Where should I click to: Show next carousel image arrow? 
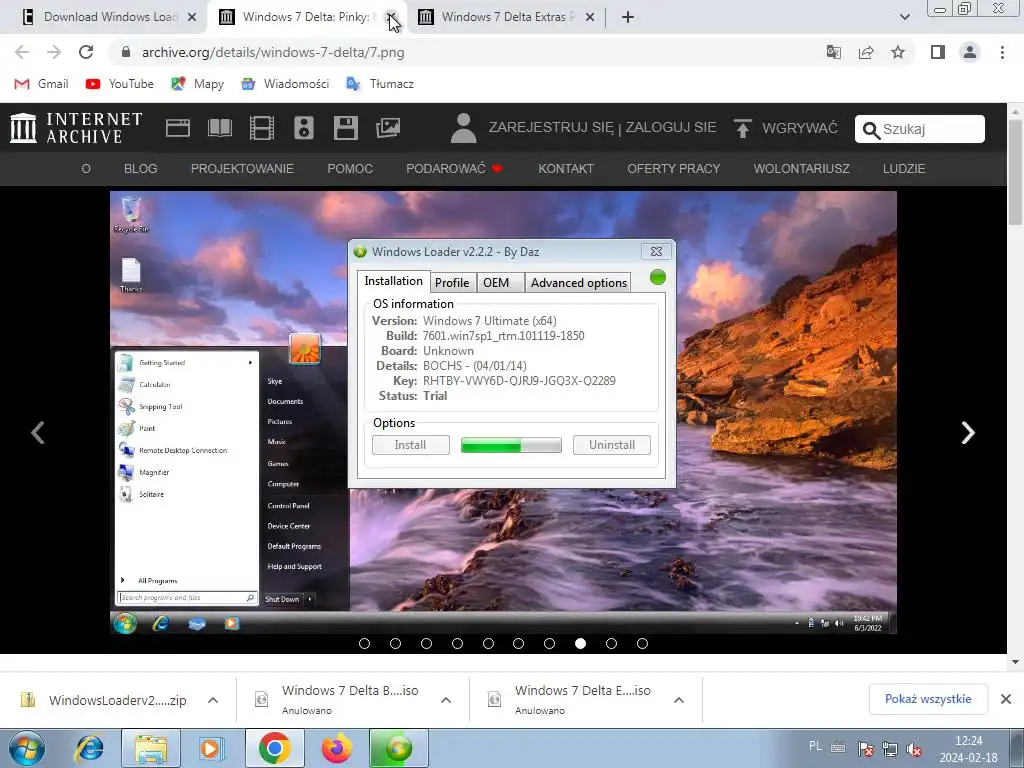click(x=968, y=432)
